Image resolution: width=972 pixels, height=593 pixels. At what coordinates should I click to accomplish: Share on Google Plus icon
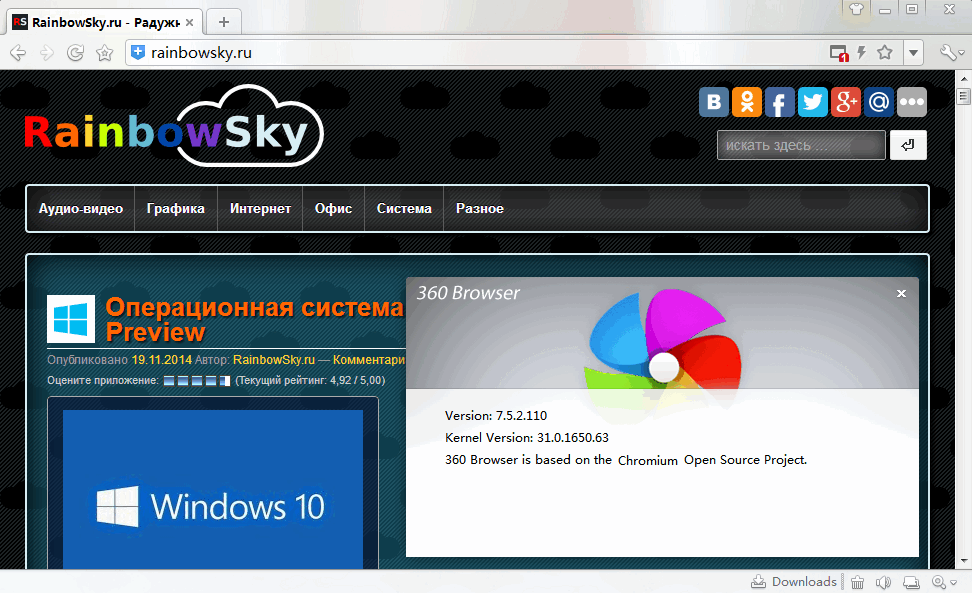(x=846, y=102)
